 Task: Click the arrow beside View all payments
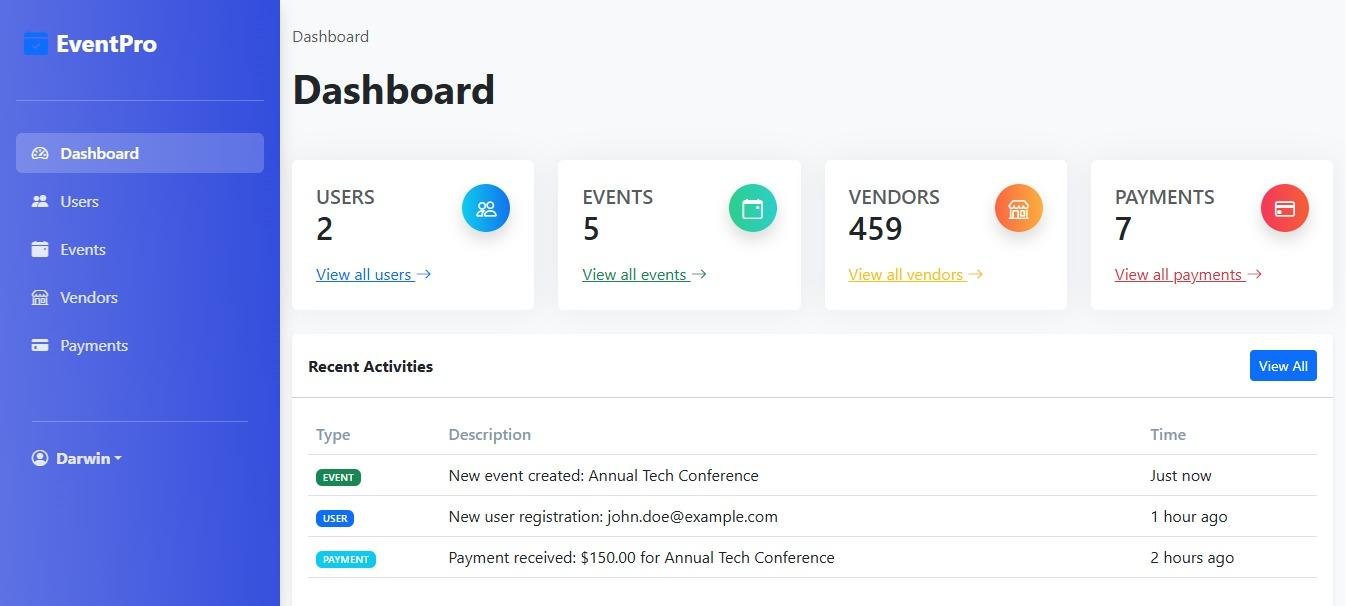click(x=1254, y=274)
